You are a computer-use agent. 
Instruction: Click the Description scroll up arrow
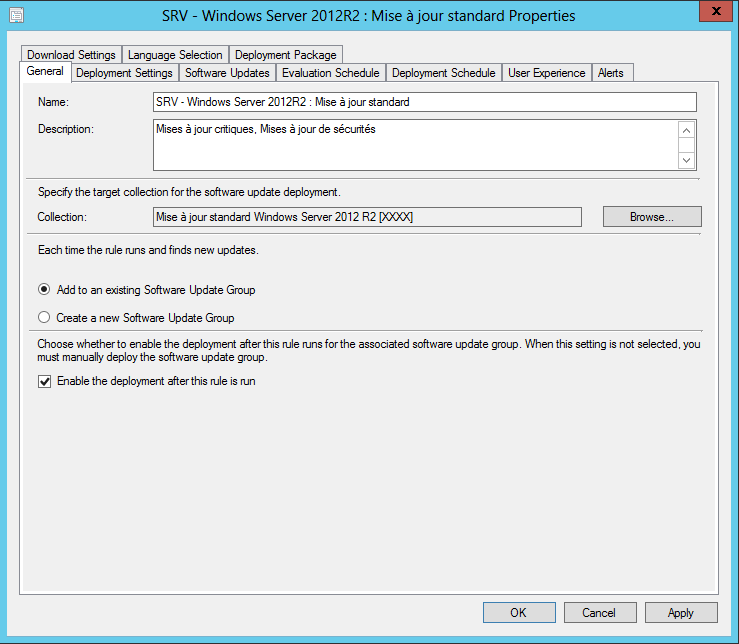(686, 130)
